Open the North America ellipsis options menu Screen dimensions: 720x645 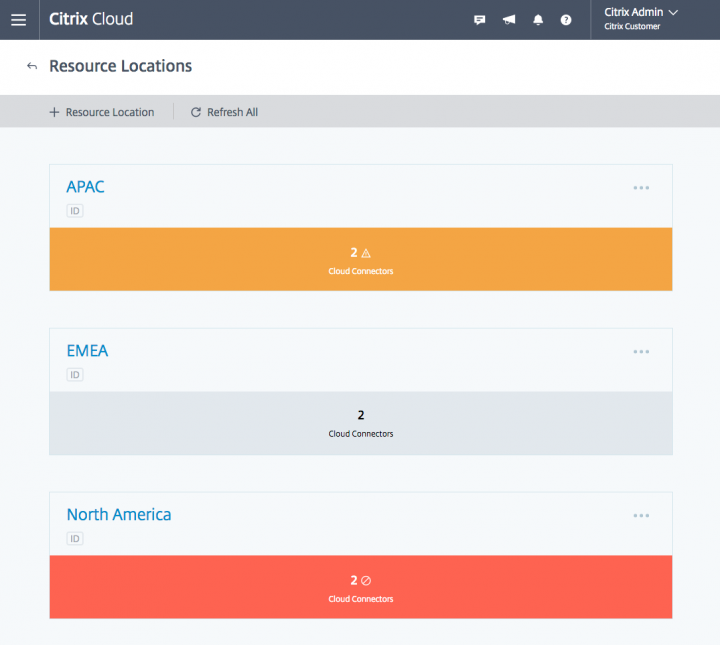[x=641, y=516]
